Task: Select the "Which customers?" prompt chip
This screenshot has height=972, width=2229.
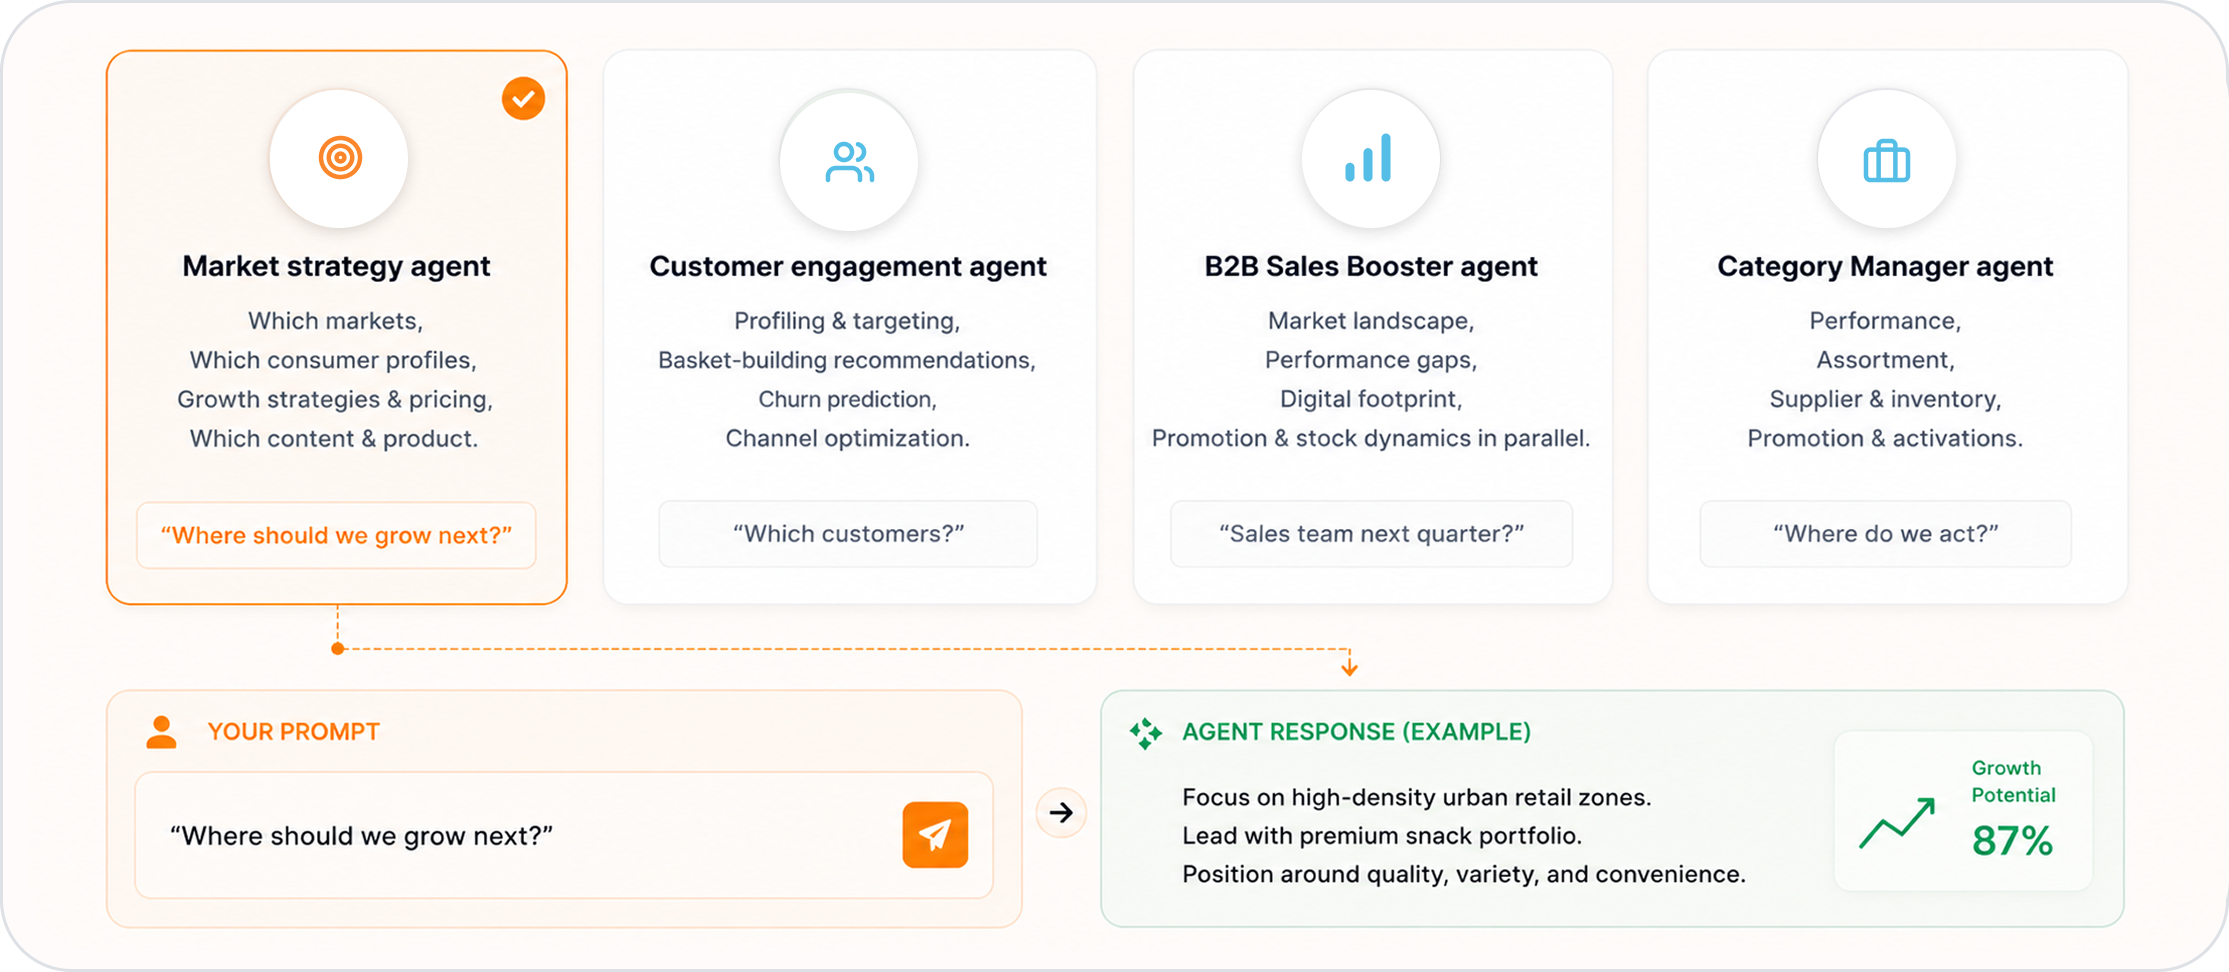Action: tap(848, 534)
